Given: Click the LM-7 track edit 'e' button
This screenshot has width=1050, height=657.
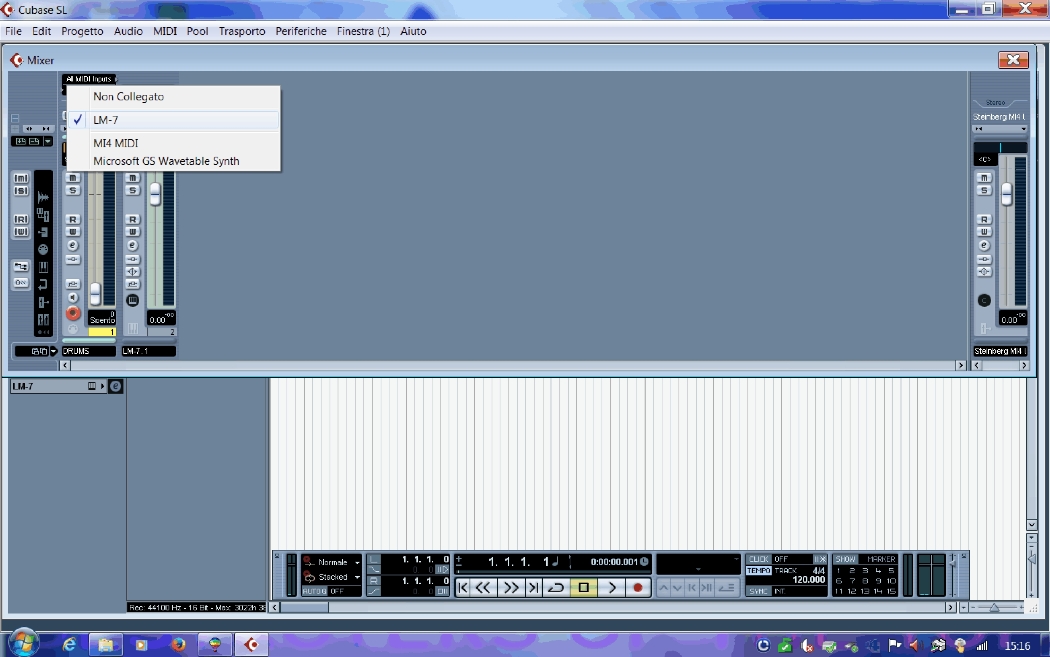Looking at the screenshot, I should click(x=115, y=386).
